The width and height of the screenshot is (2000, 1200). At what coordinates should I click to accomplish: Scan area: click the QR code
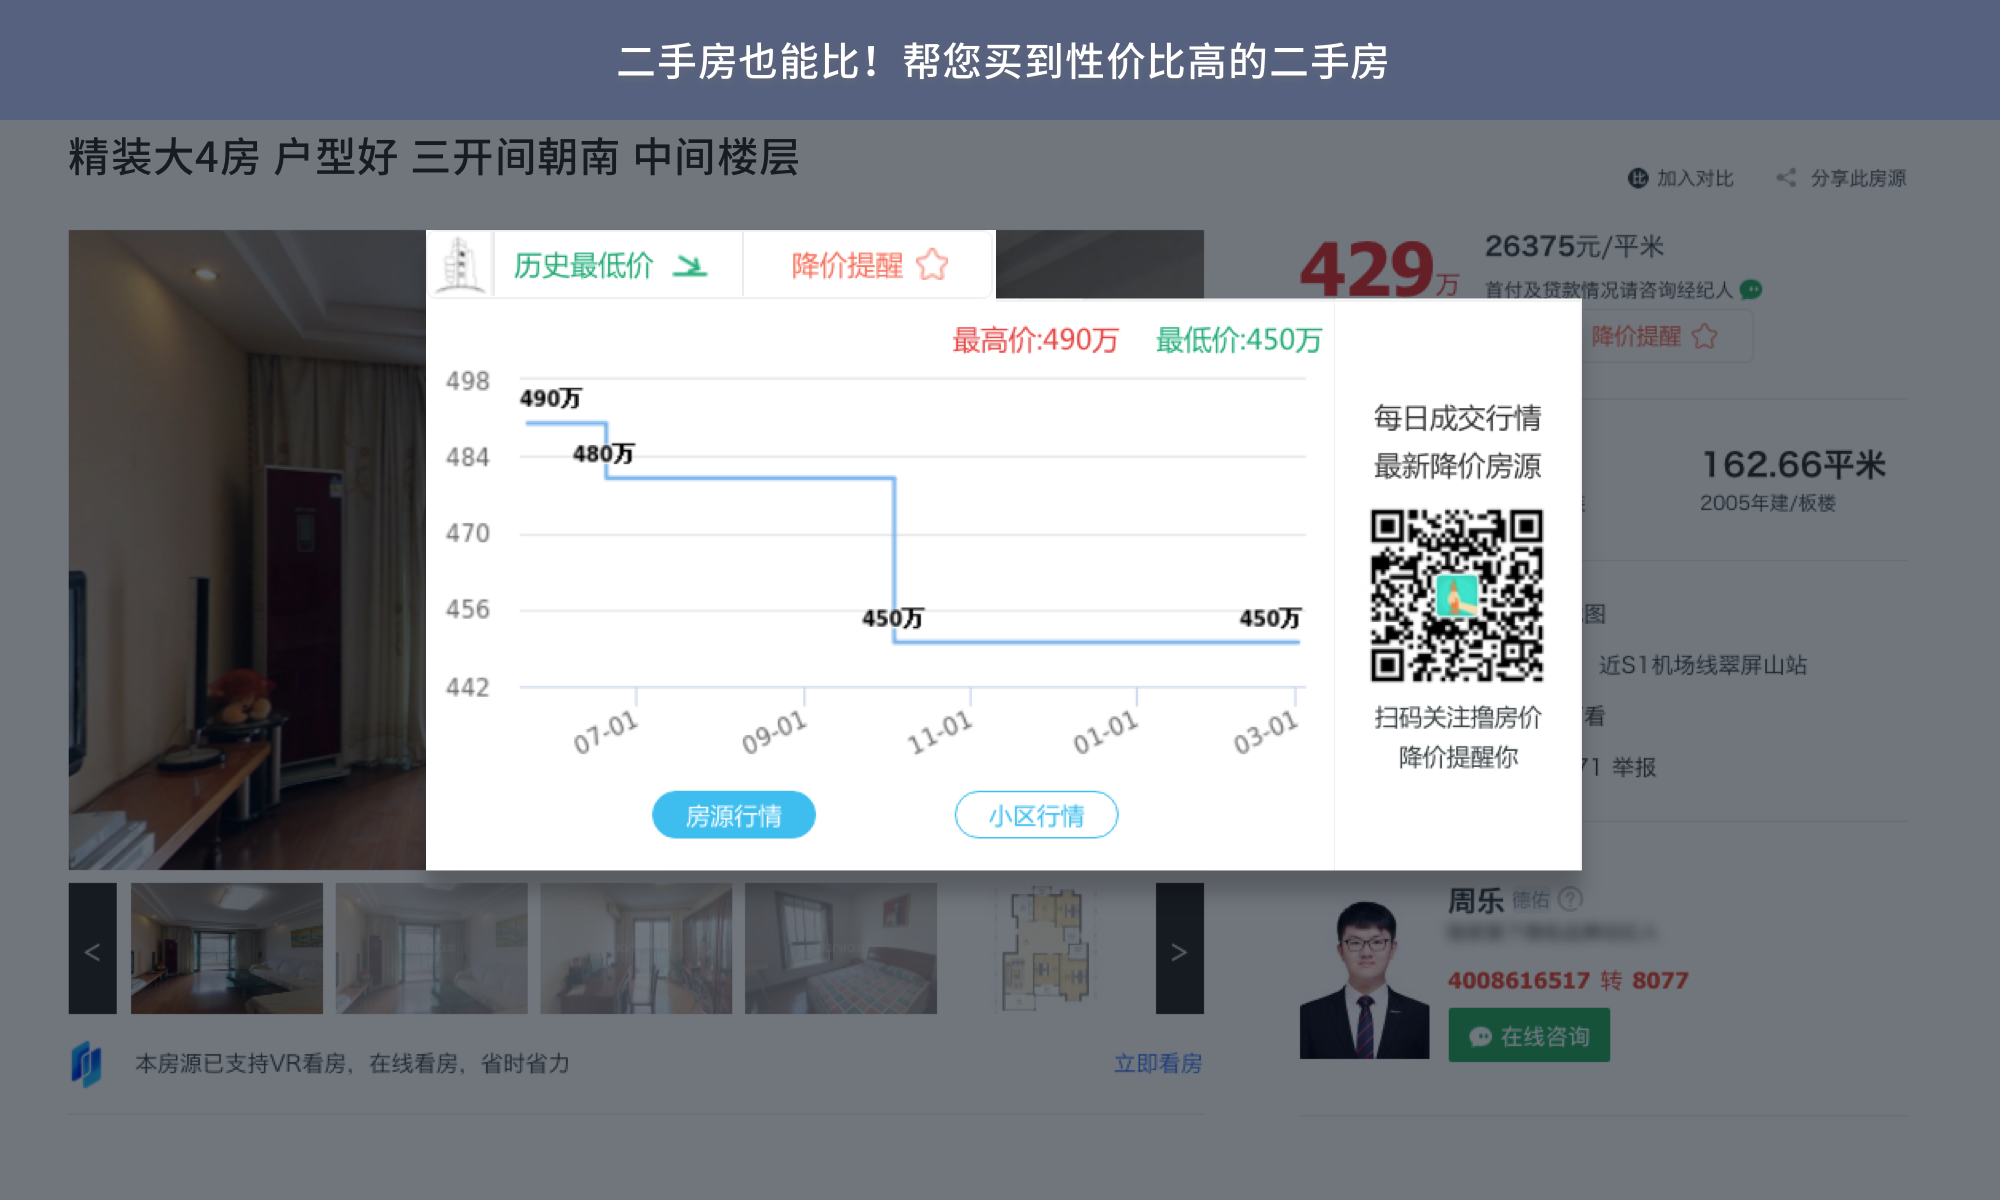tap(1456, 595)
